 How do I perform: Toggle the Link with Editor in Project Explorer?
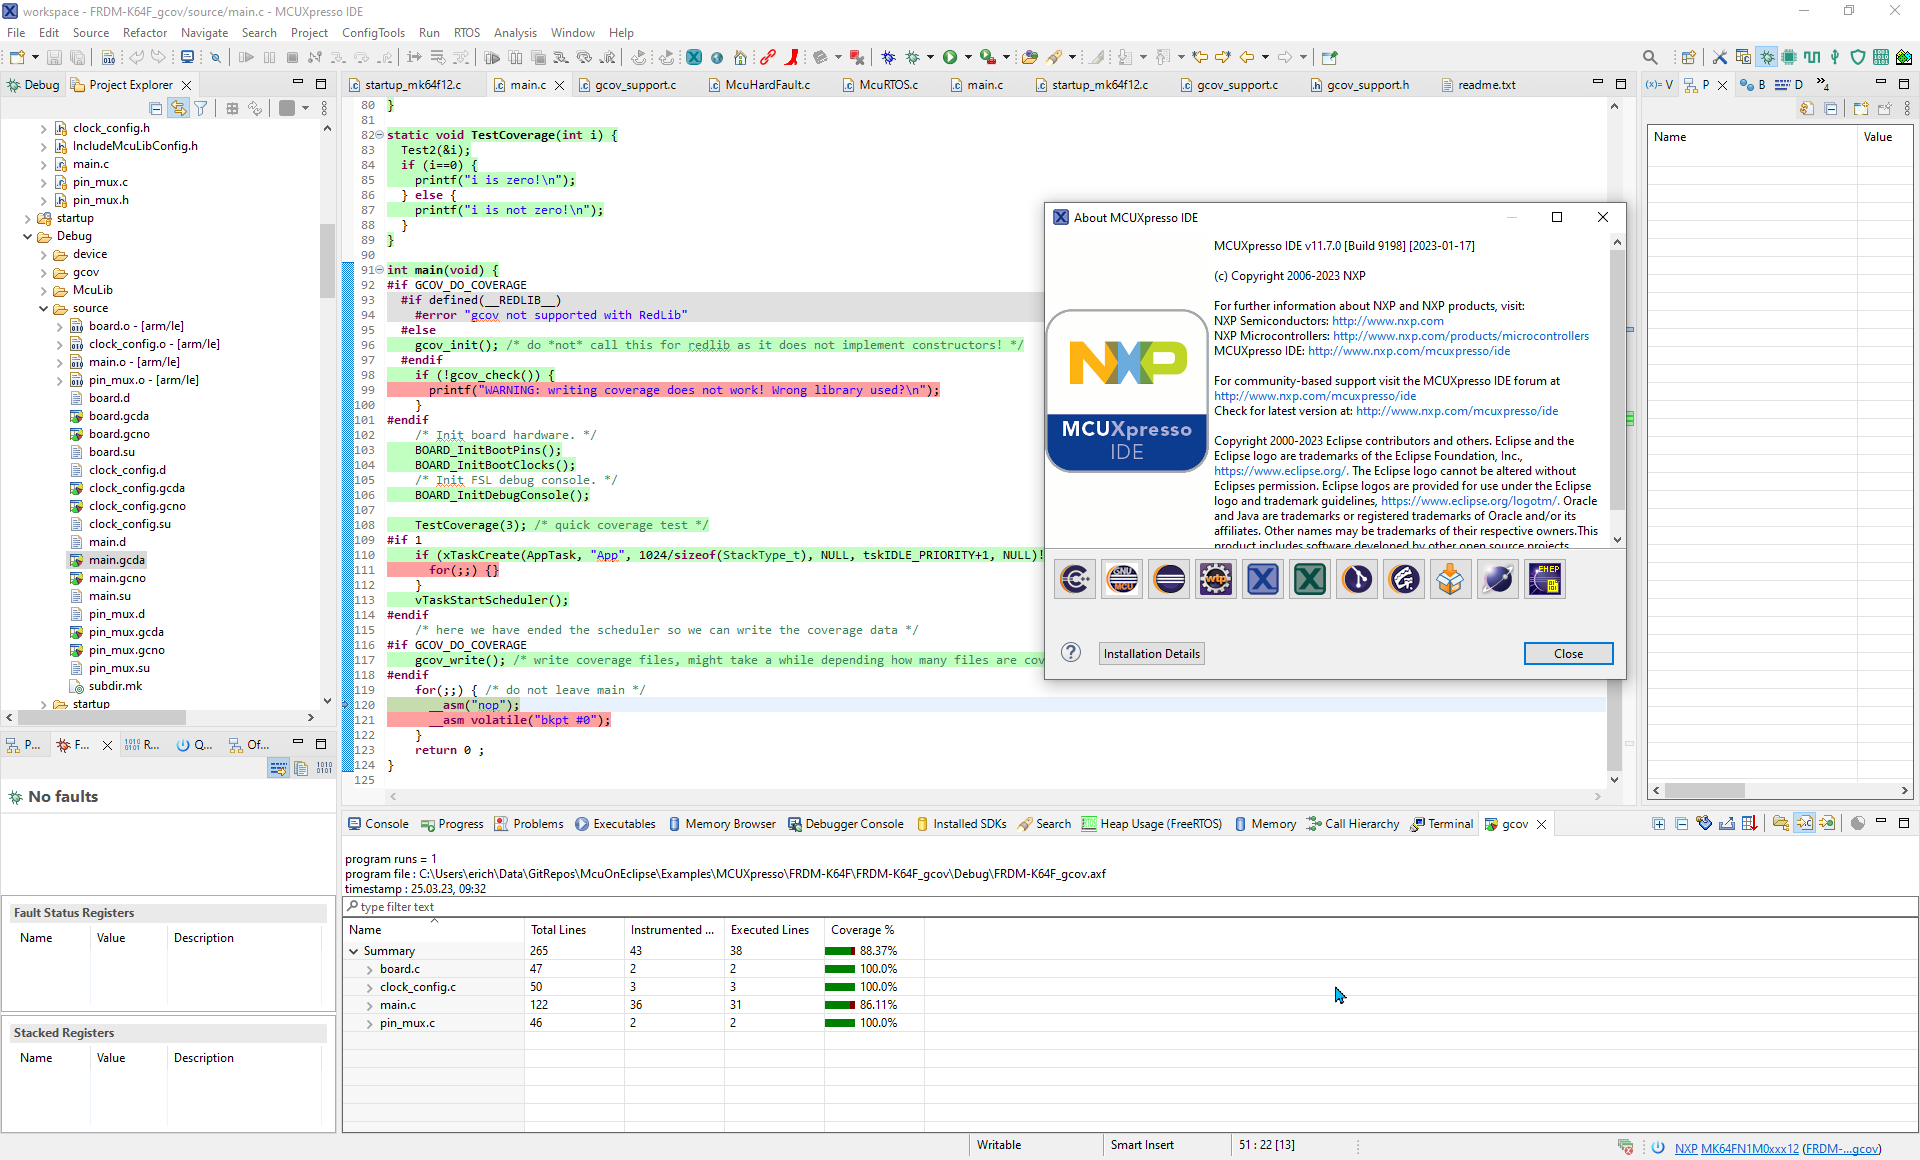tap(178, 108)
